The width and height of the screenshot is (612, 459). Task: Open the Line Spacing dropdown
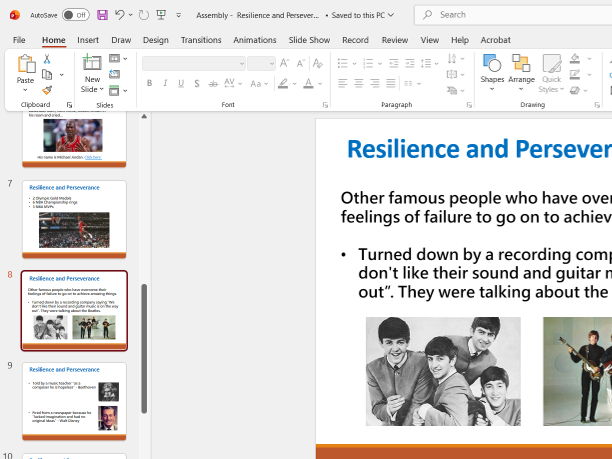coord(429,63)
